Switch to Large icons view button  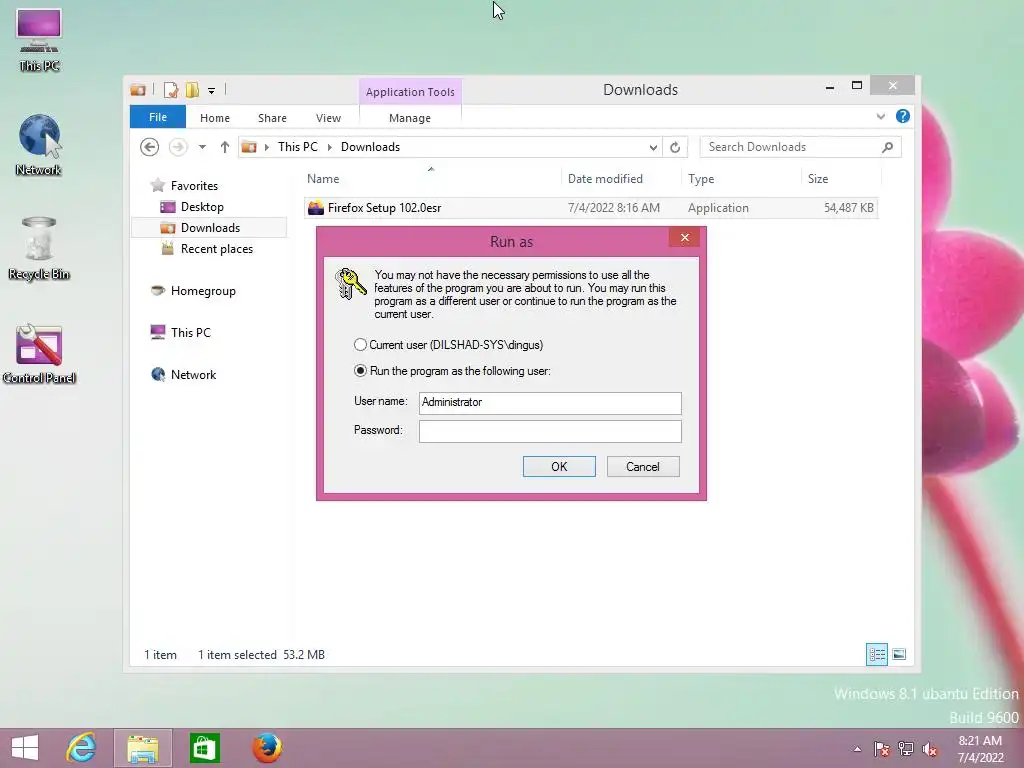coord(899,654)
